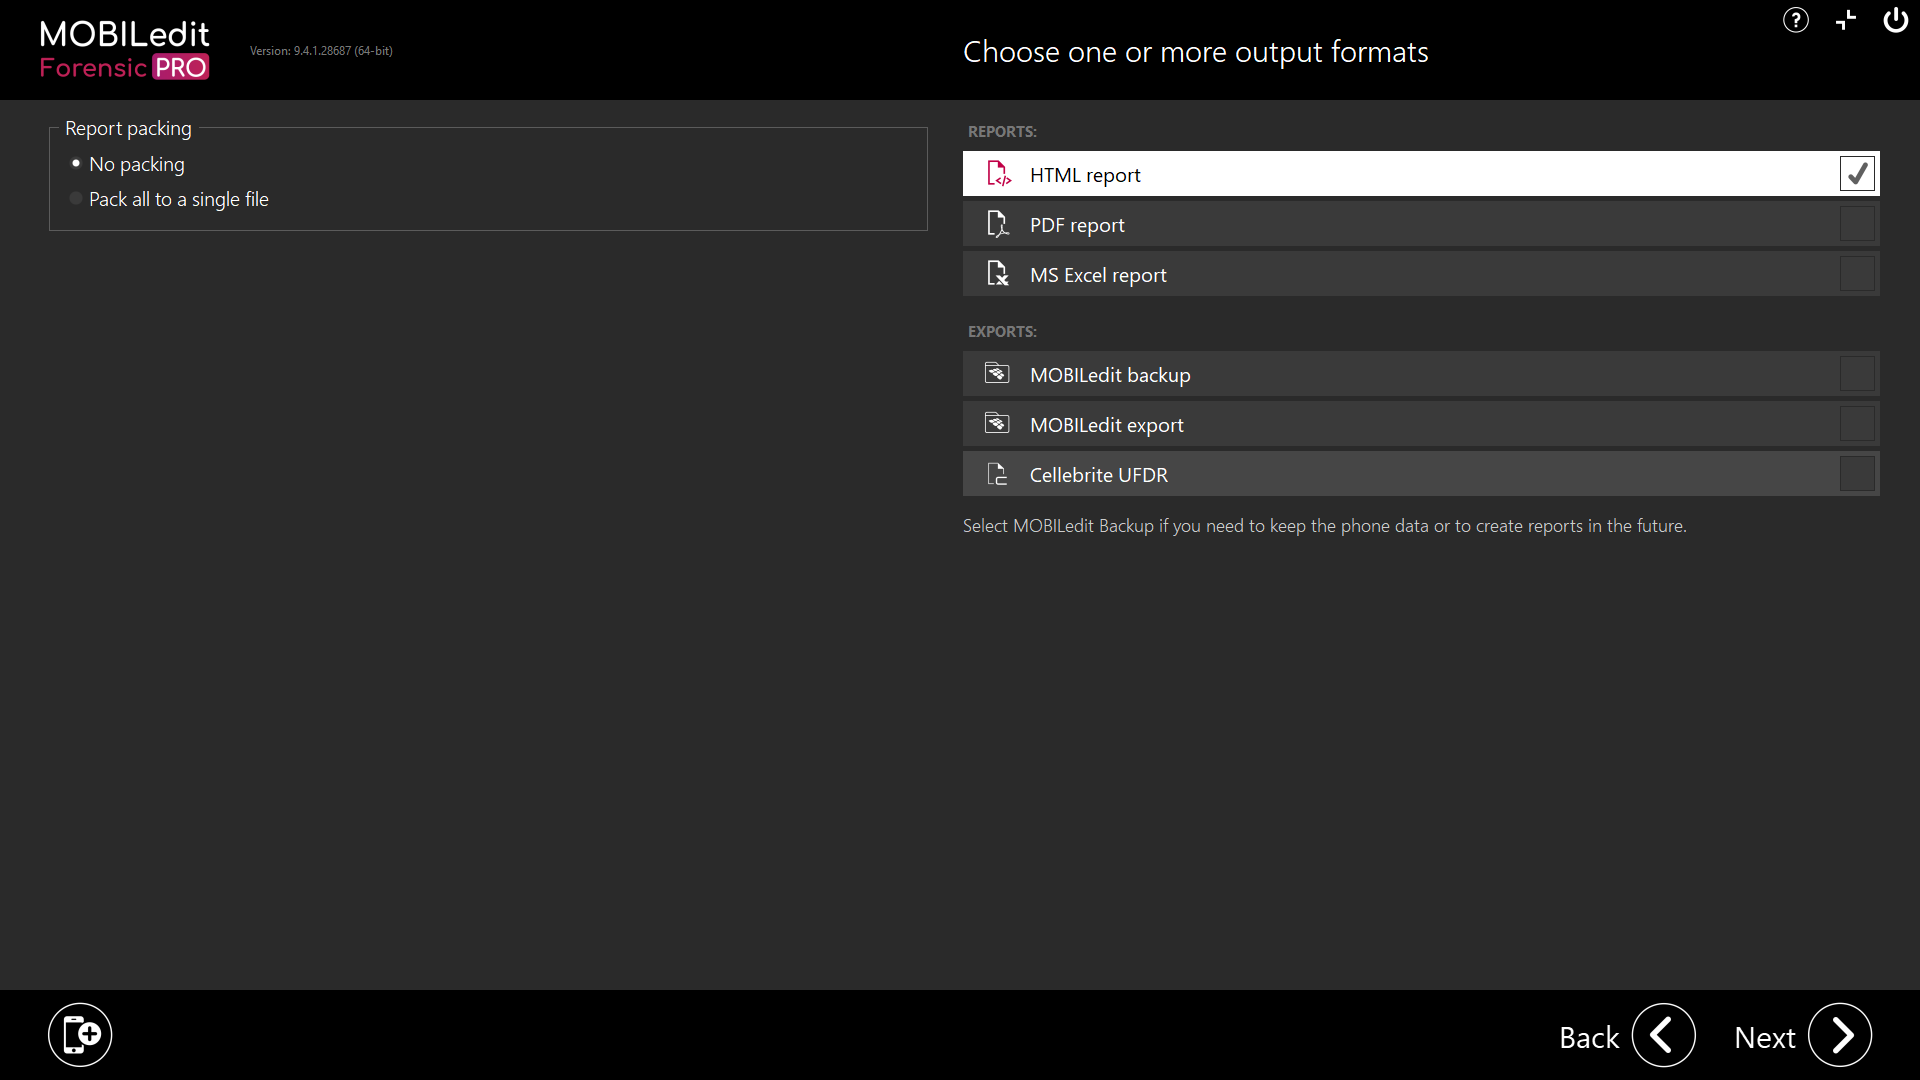Click the Cellebrite UFDR file icon
The width and height of the screenshot is (1920, 1080).
pyautogui.click(x=997, y=474)
